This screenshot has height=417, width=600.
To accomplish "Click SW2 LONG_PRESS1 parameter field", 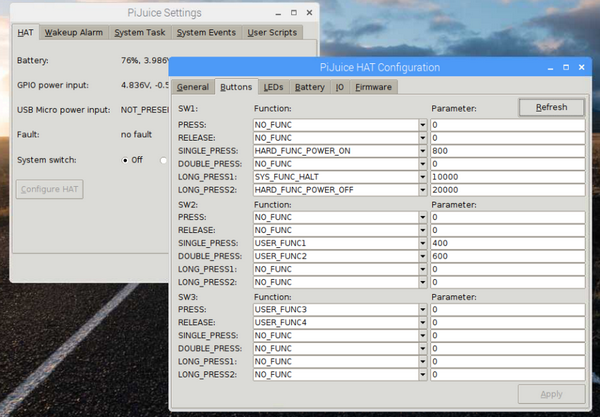I will [508, 269].
